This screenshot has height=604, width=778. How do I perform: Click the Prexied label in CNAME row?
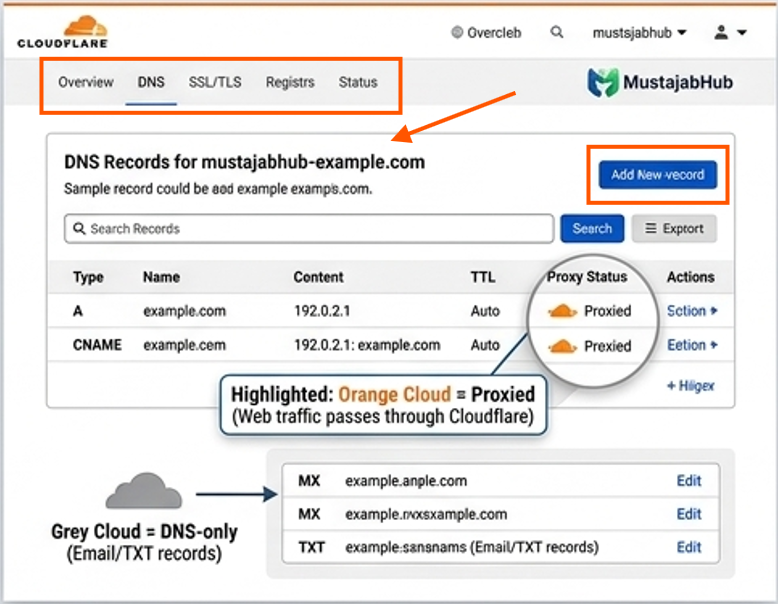click(x=607, y=346)
